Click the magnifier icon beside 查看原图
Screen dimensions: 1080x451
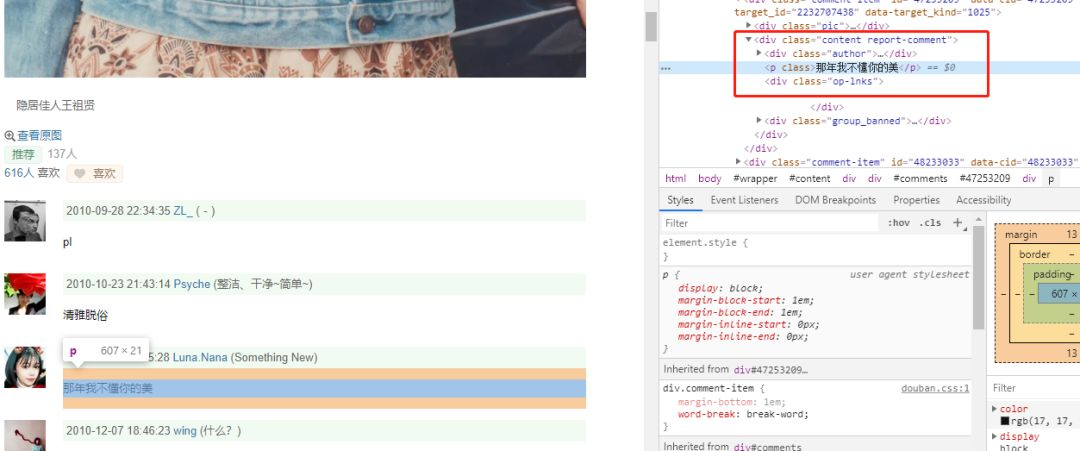coord(10,136)
